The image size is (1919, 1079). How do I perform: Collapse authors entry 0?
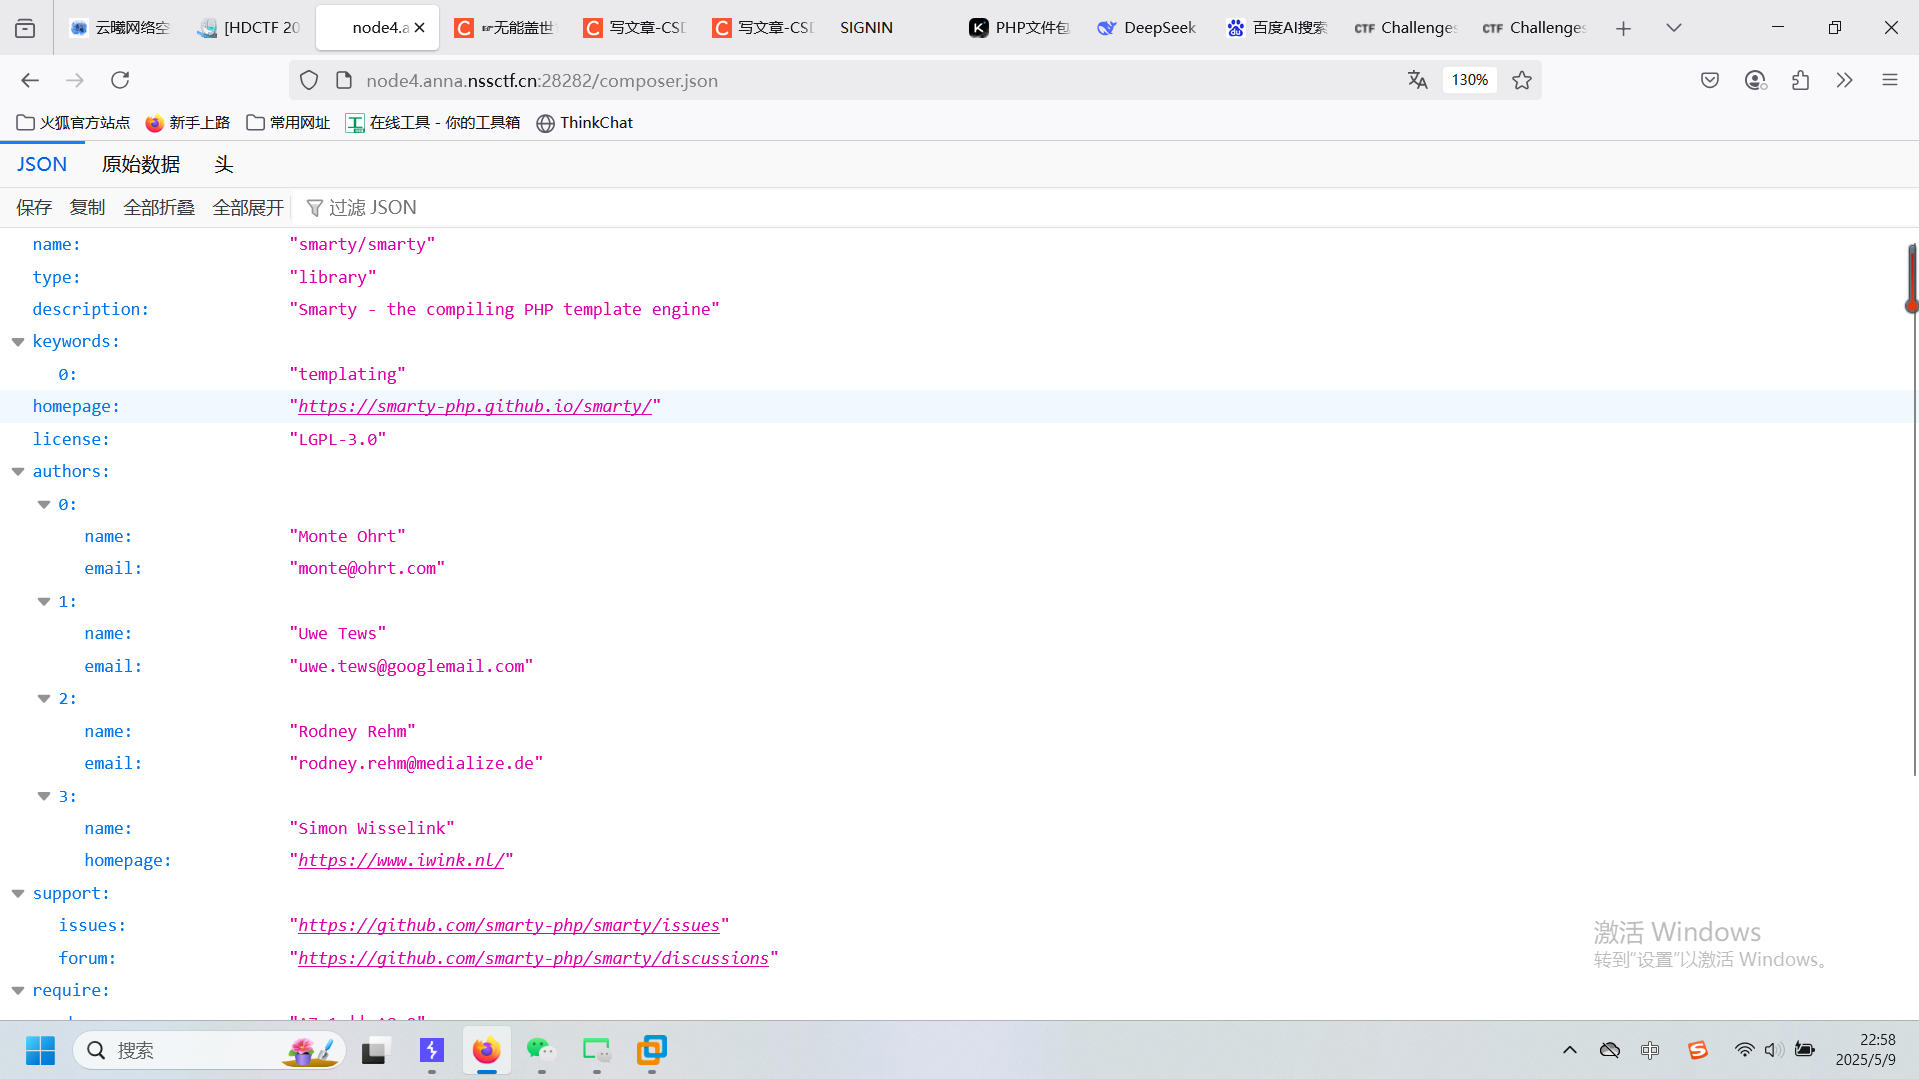[x=44, y=505]
